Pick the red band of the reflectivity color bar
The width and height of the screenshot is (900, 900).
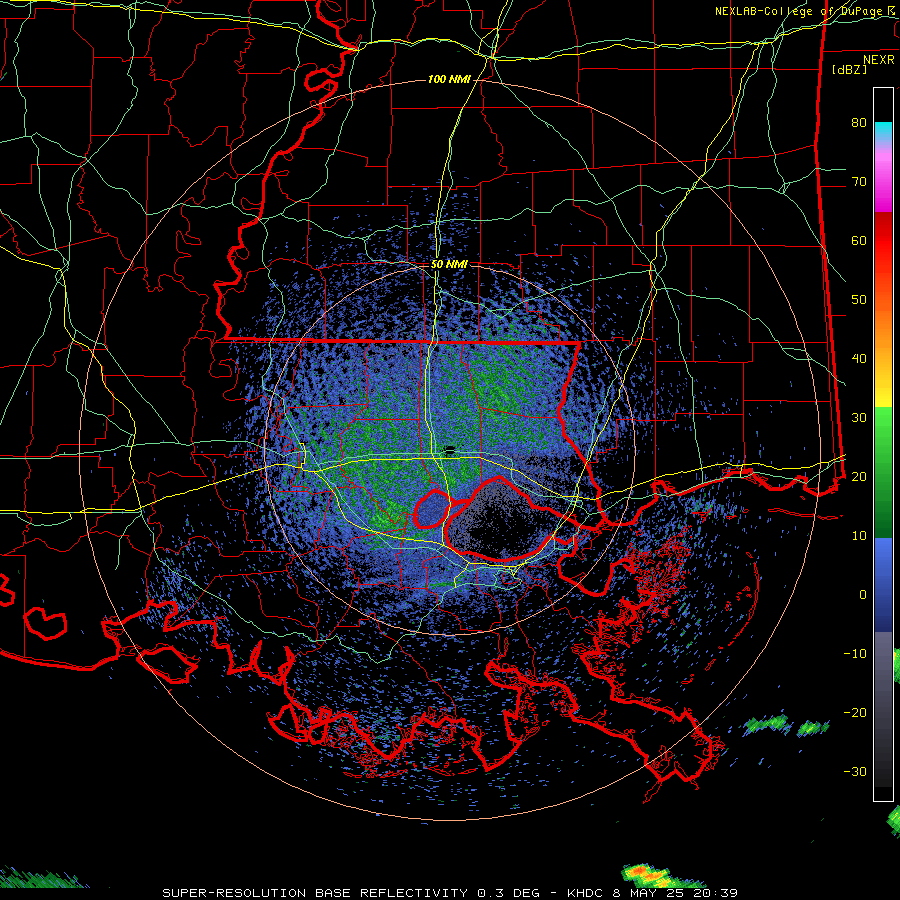pyautogui.click(x=883, y=241)
